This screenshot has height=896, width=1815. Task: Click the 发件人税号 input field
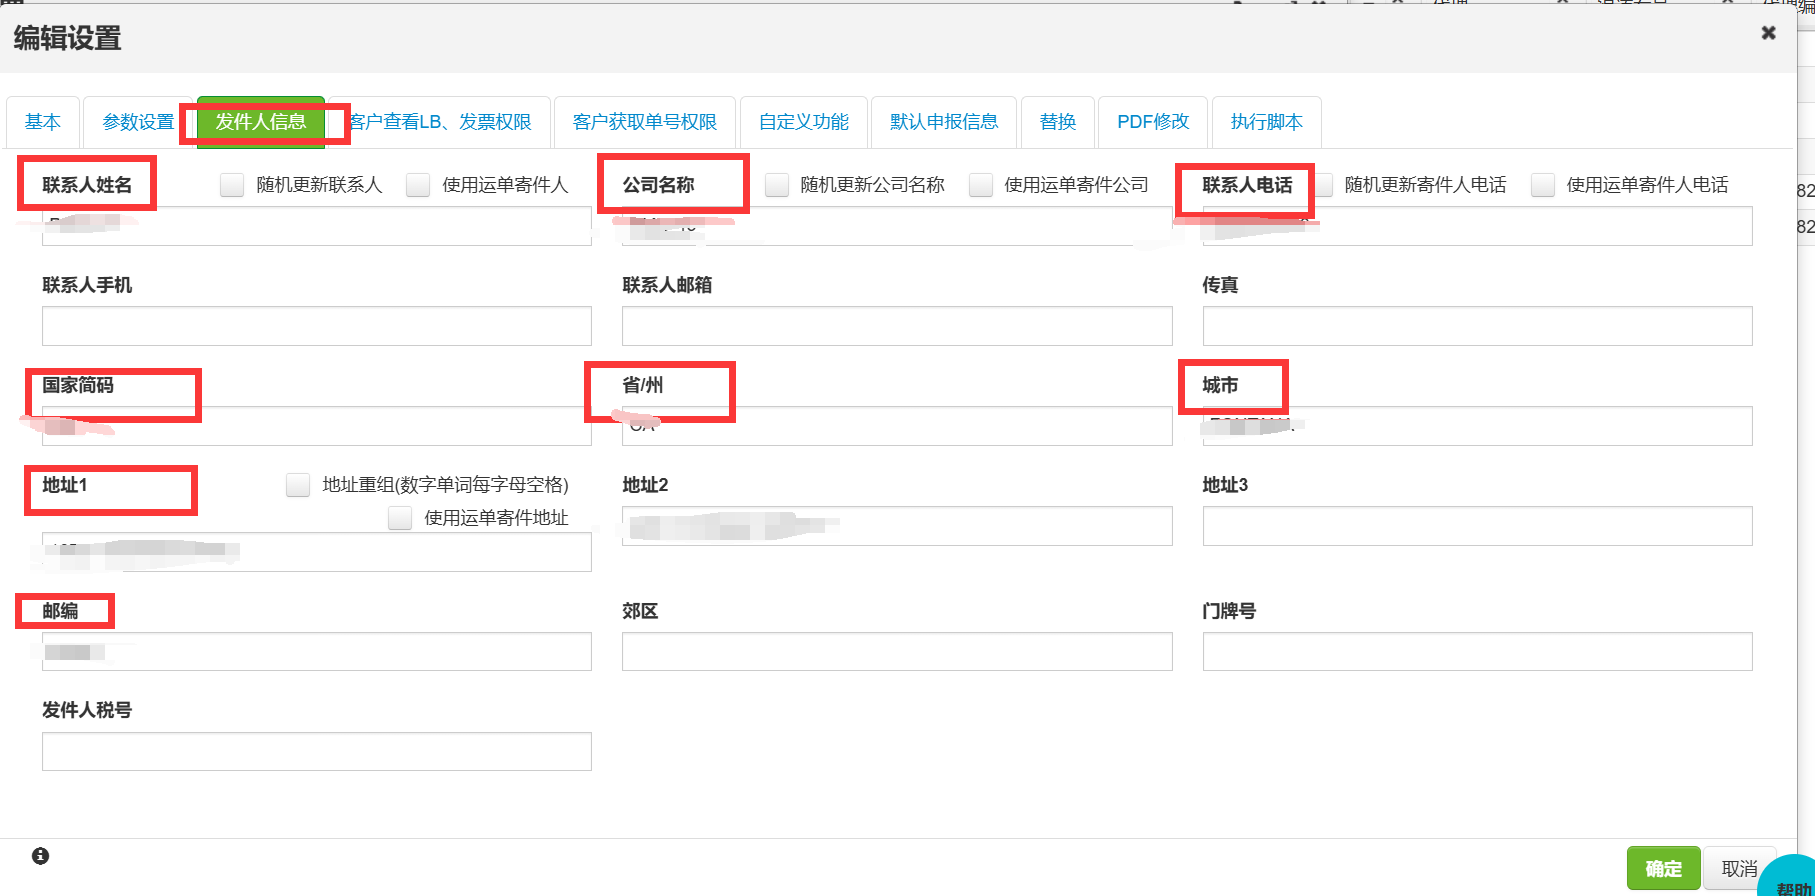click(x=317, y=752)
